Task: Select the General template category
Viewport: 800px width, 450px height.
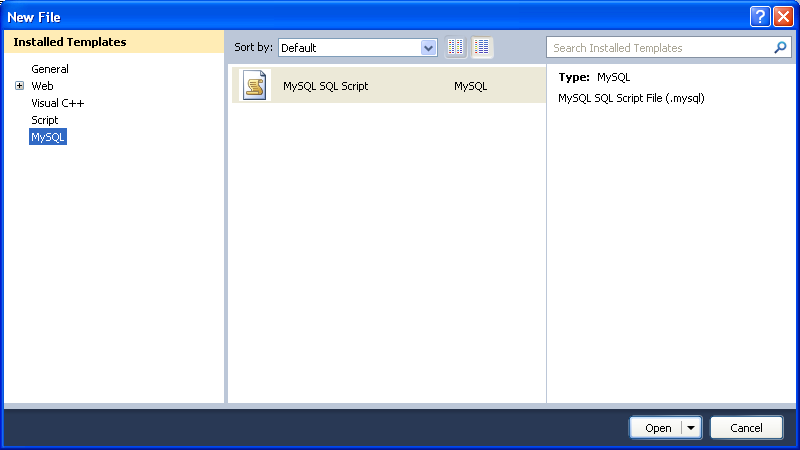Action: 50,69
